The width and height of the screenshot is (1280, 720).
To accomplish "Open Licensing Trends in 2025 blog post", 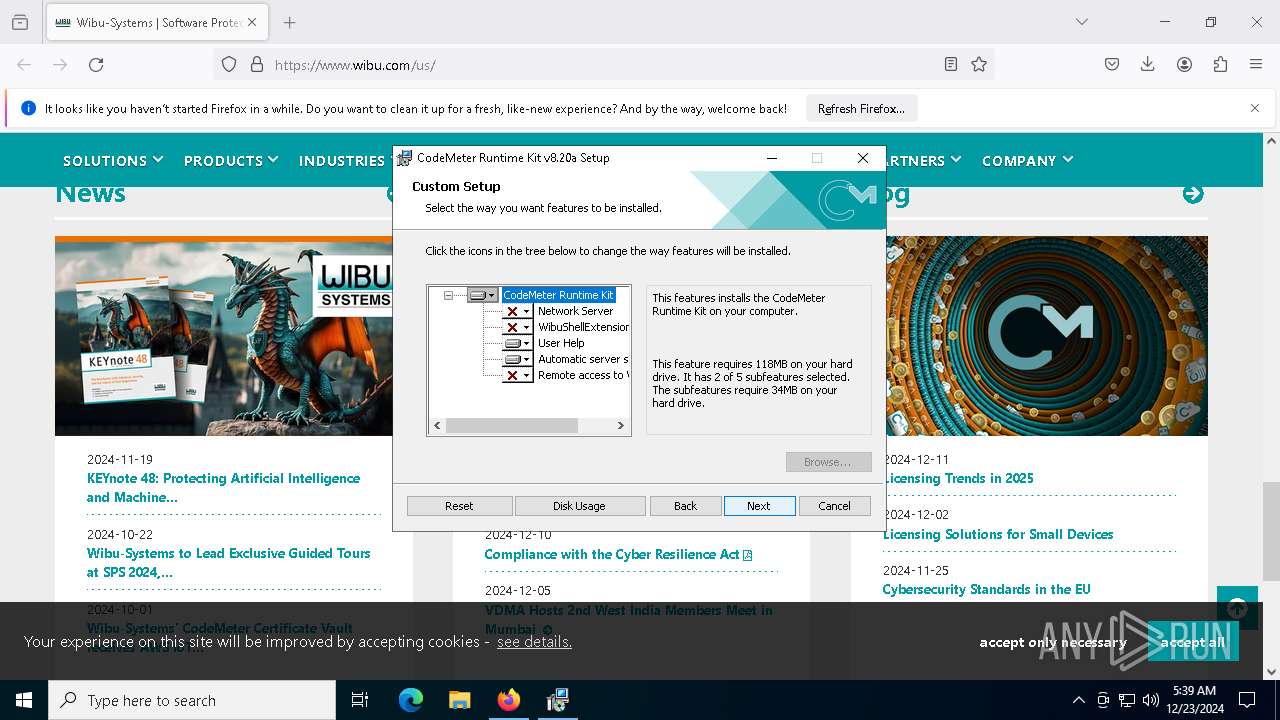I will pos(958,478).
